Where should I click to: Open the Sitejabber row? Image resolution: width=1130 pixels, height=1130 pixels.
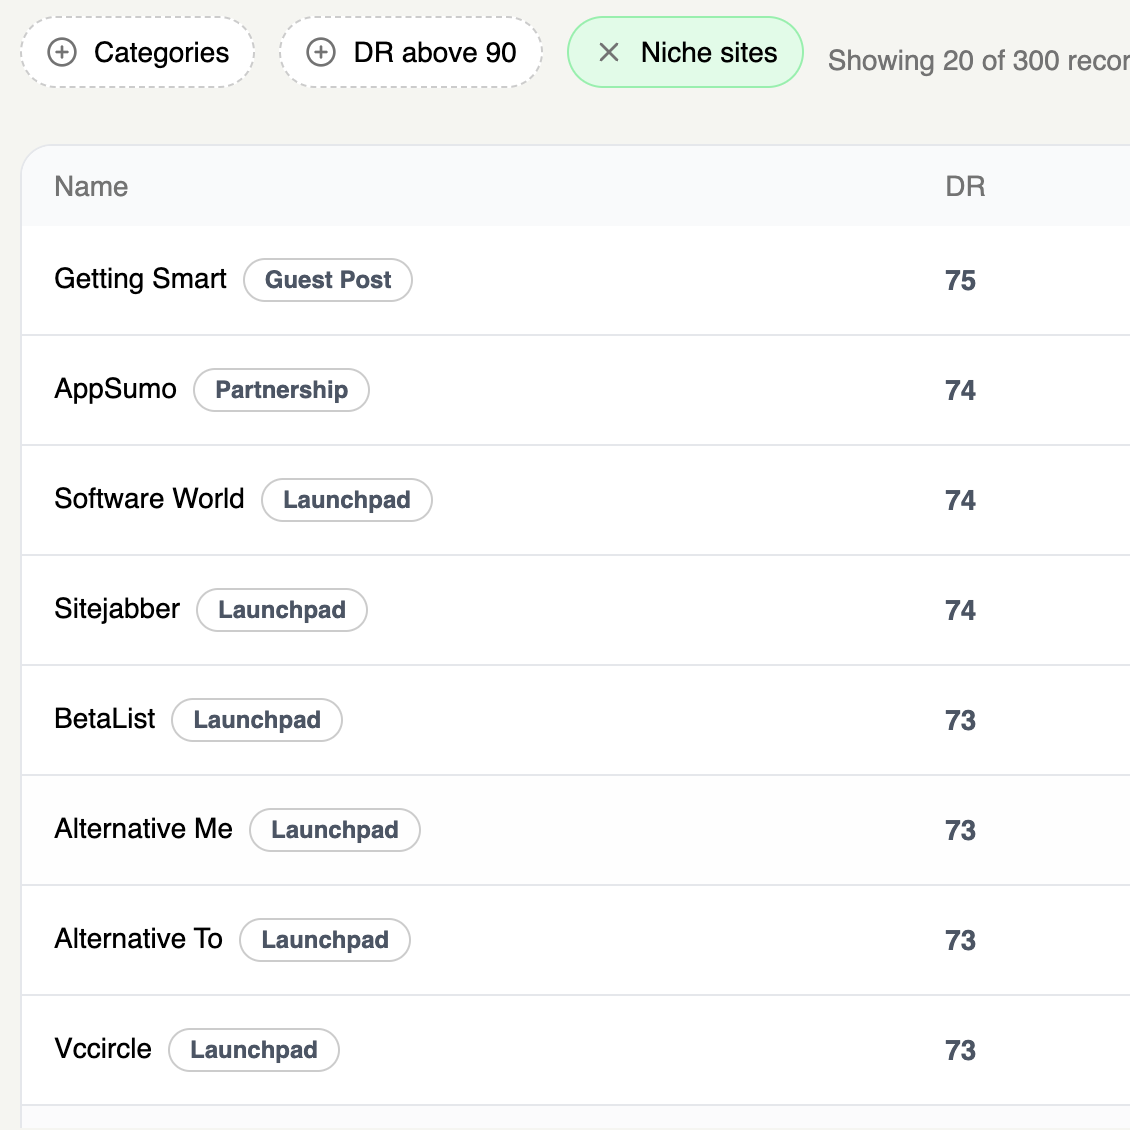[117, 609]
